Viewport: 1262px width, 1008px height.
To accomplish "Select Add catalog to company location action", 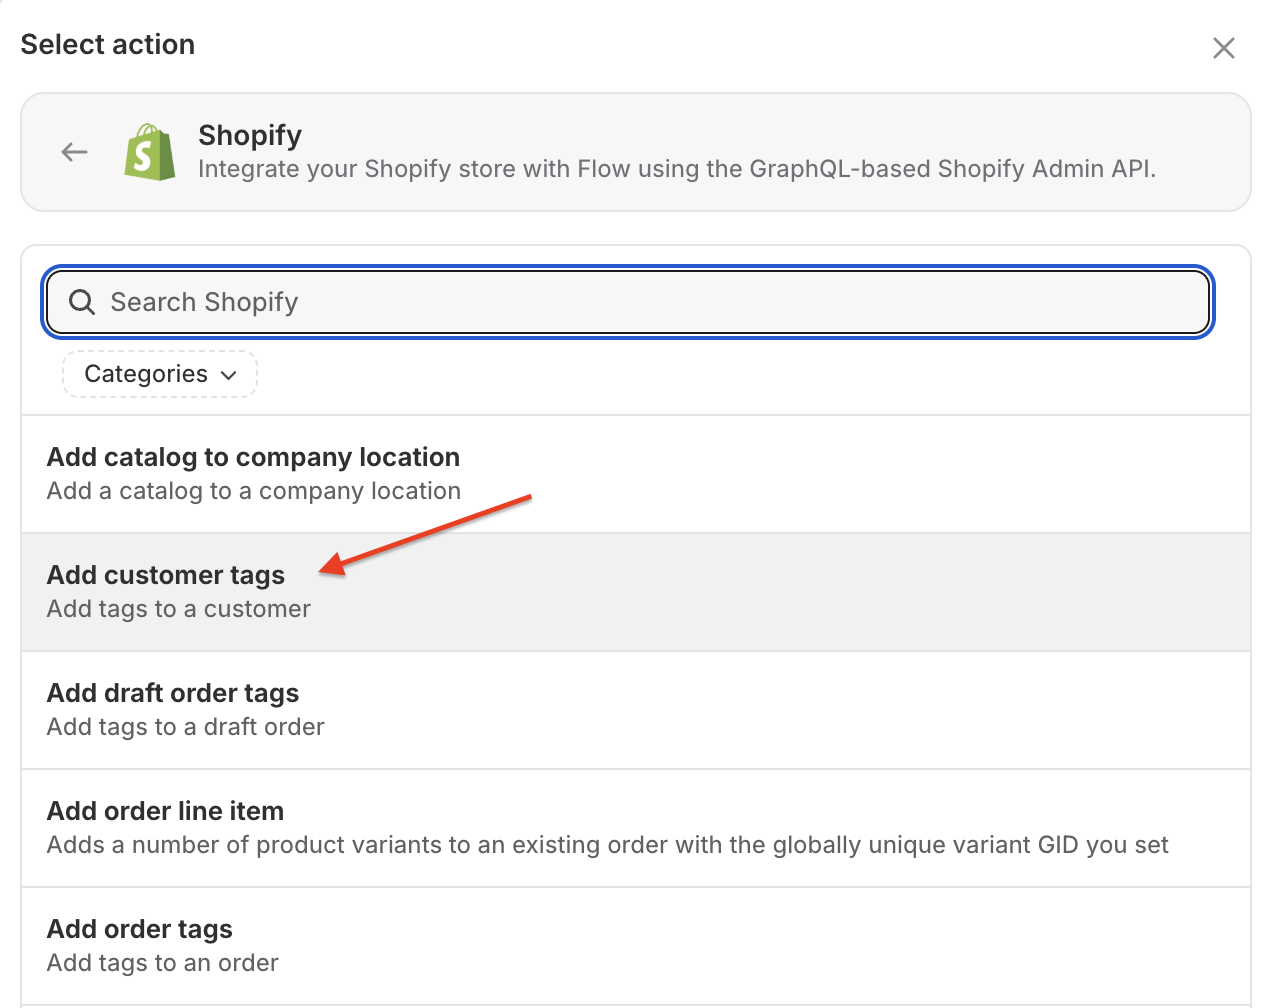I will coord(636,474).
